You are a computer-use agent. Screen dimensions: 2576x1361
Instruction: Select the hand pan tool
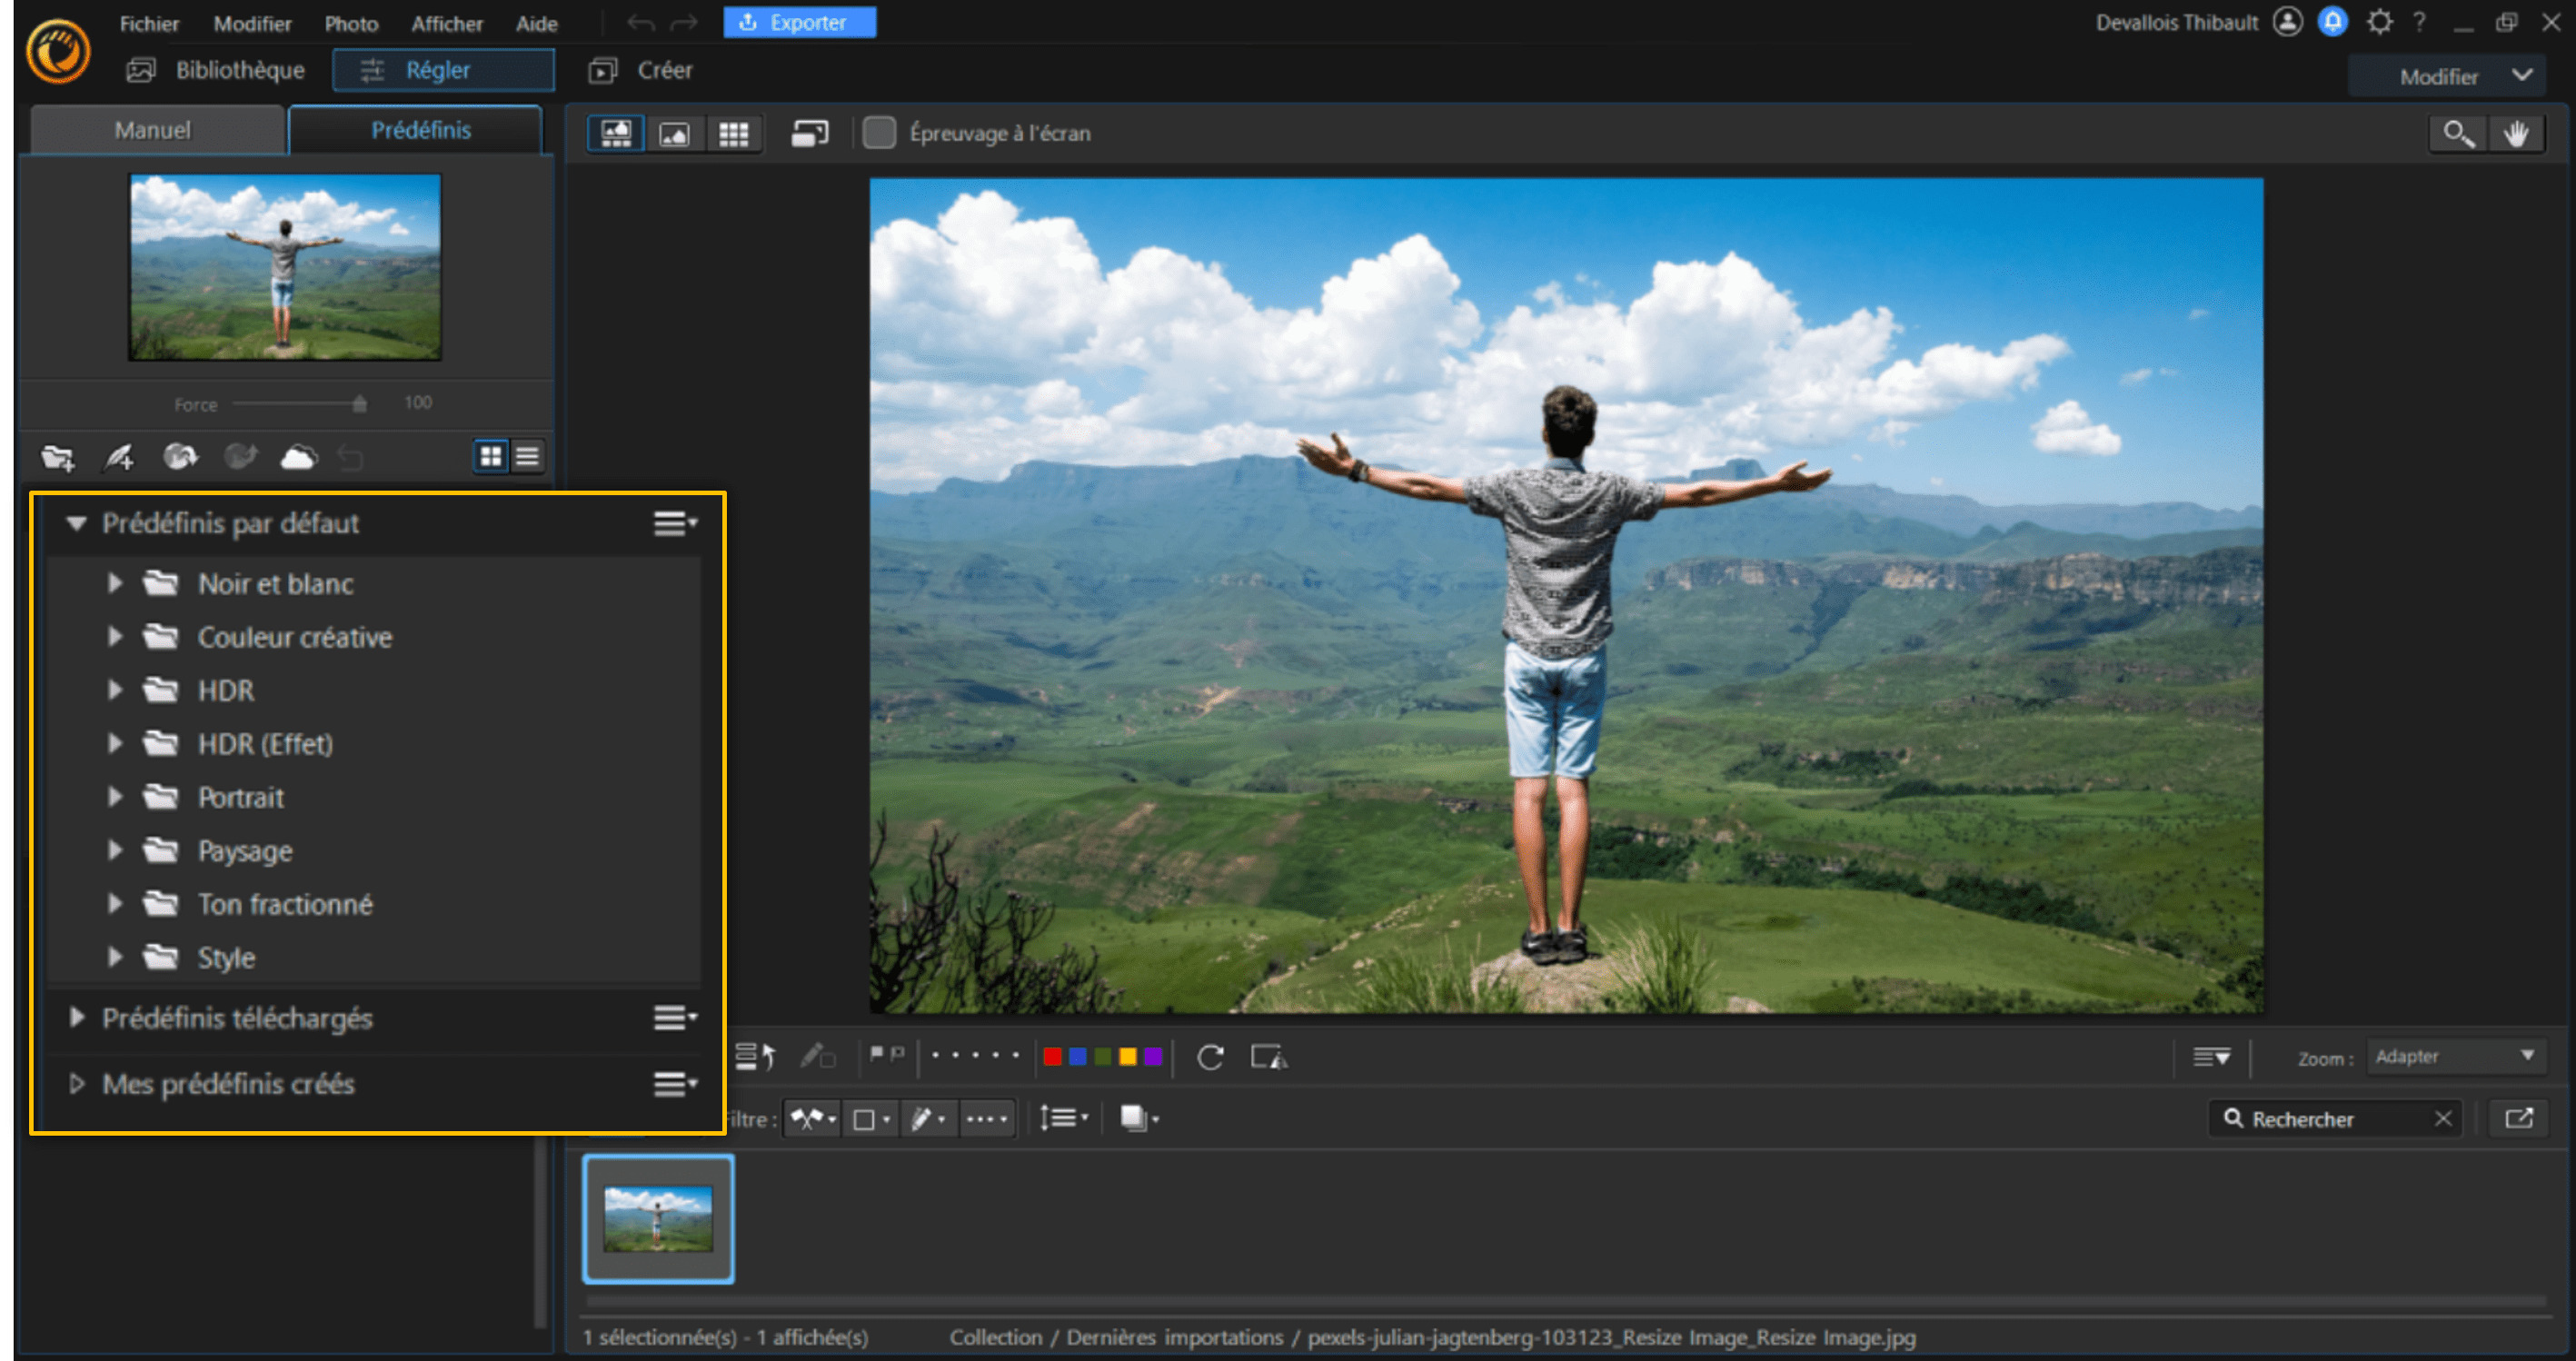click(x=2516, y=134)
